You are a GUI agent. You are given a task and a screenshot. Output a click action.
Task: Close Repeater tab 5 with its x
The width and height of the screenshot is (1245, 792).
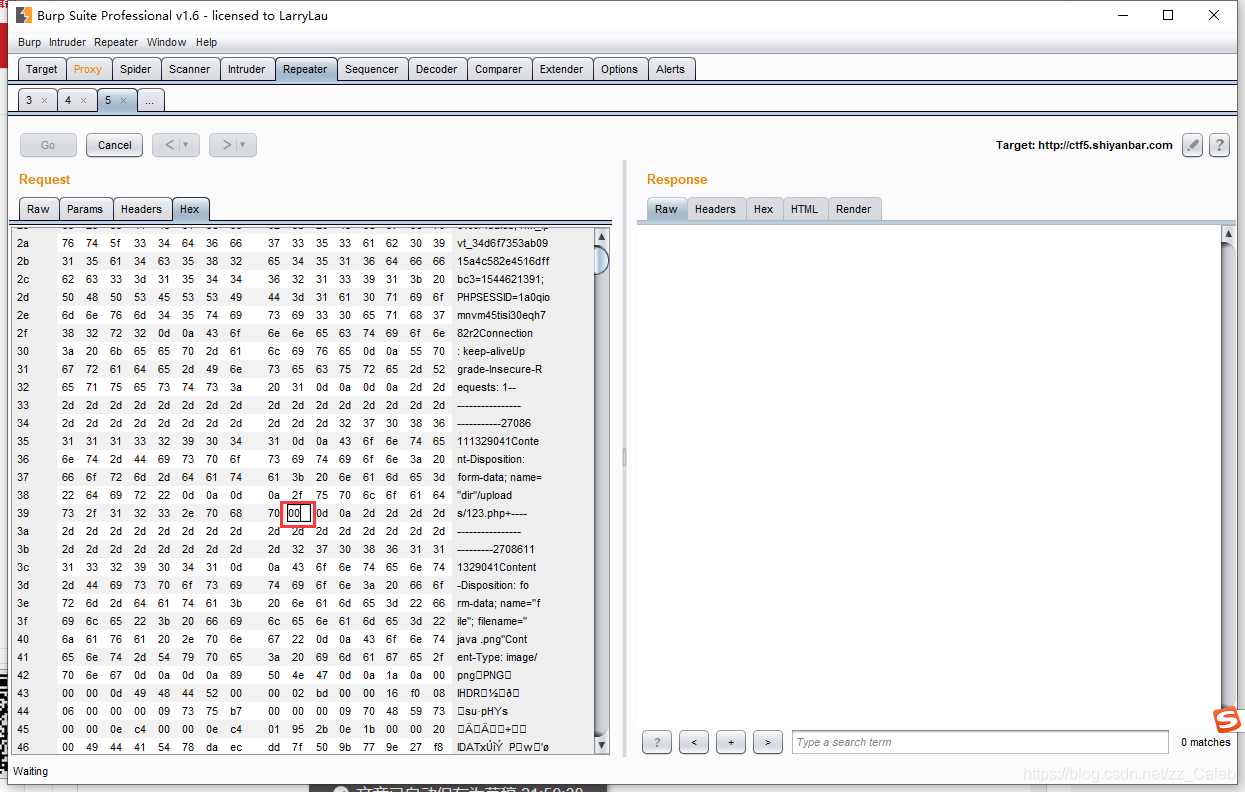pyautogui.click(x=123, y=100)
